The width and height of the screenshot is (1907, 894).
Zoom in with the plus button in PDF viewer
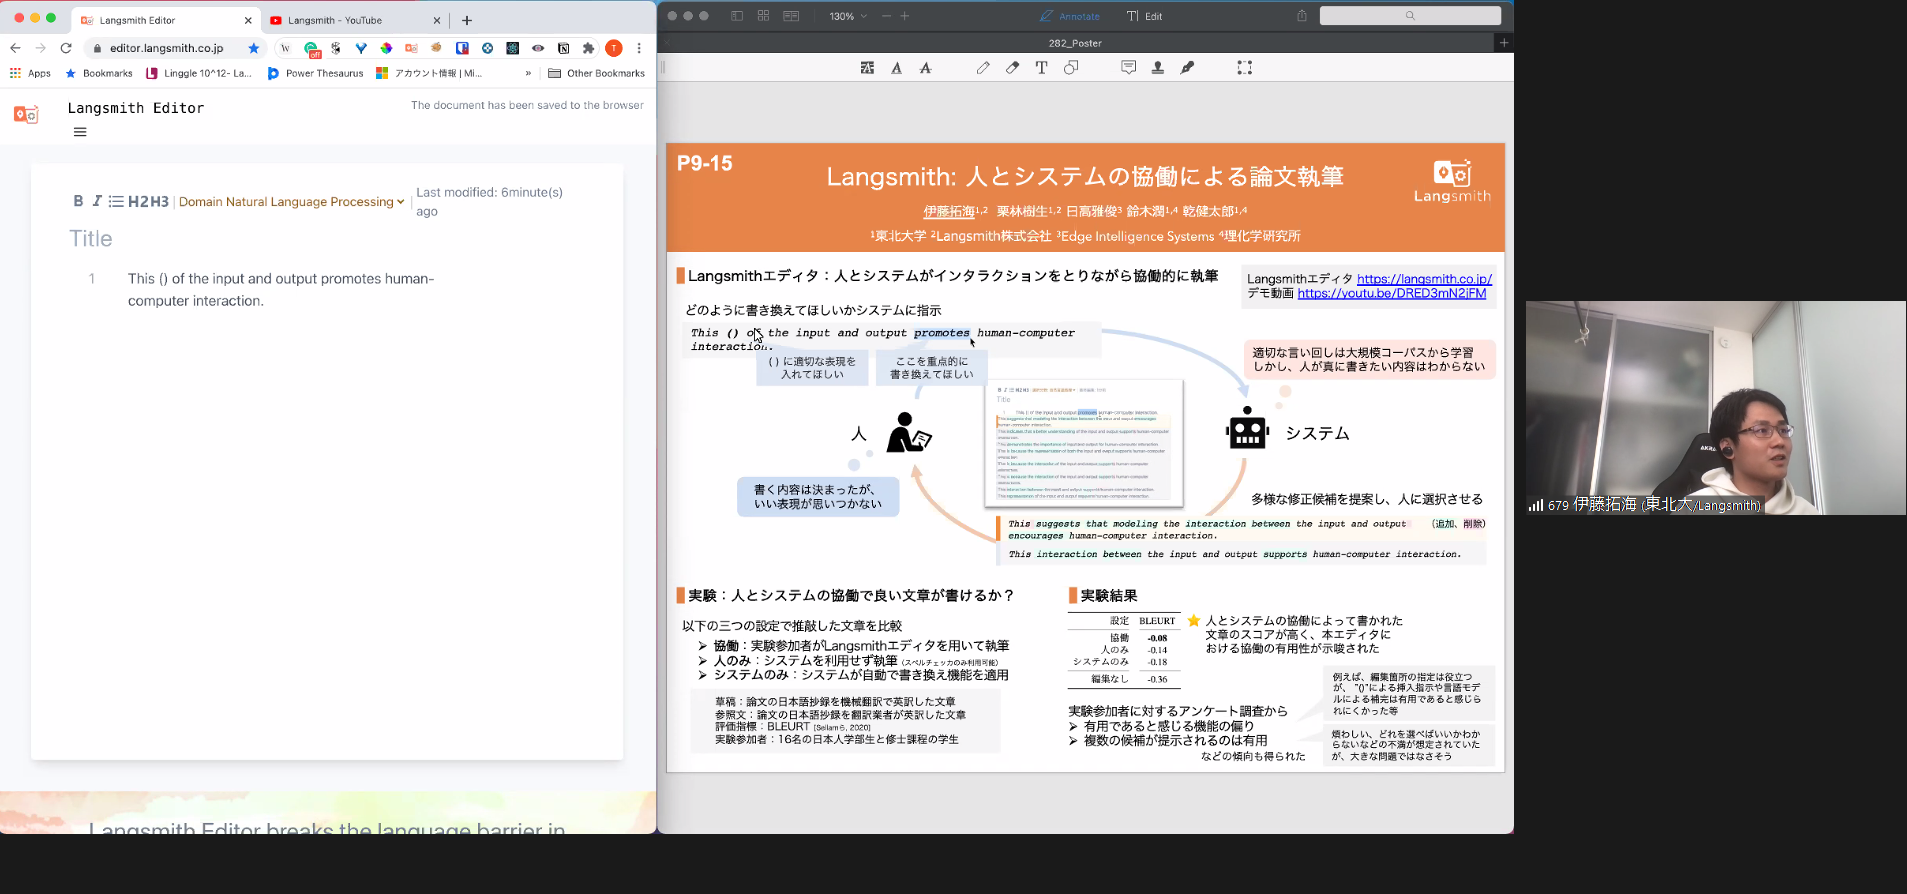(x=905, y=16)
